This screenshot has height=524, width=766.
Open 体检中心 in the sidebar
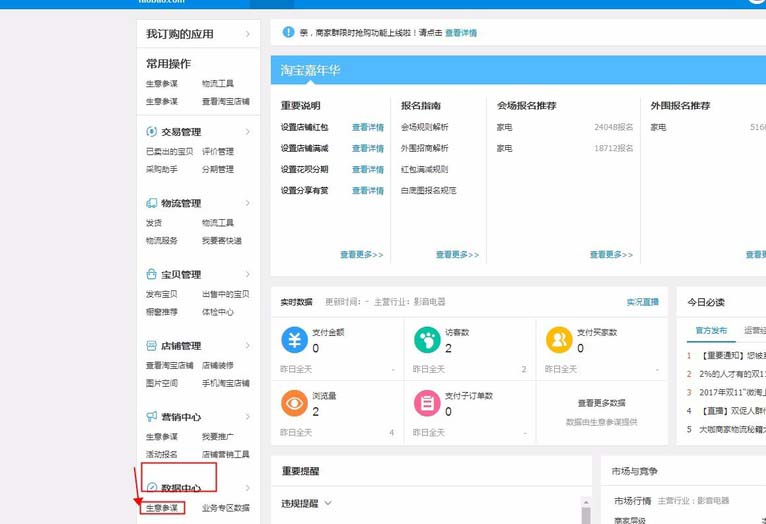218,312
